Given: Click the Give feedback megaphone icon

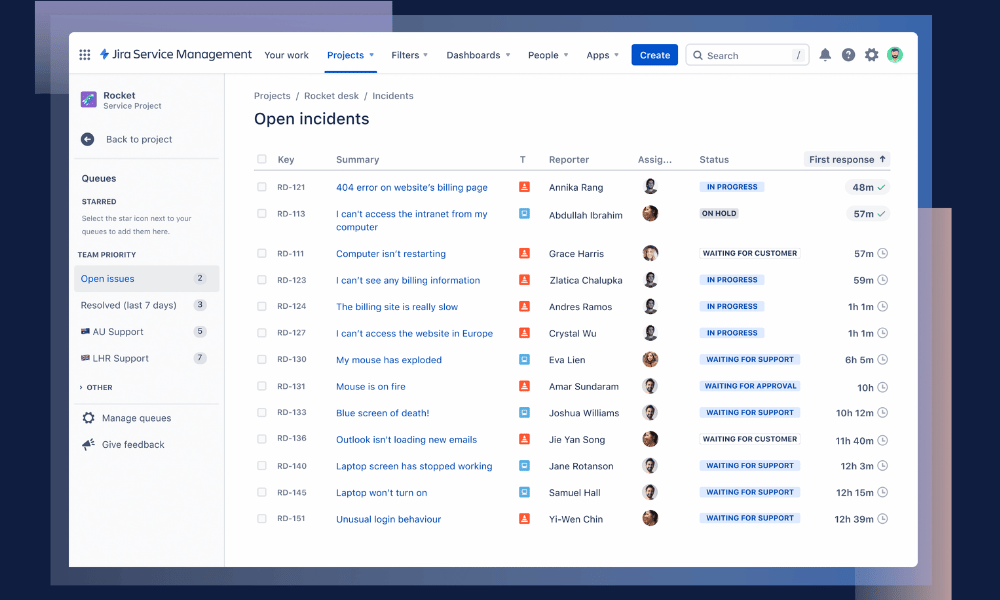Looking at the screenshot, I should point(88,444).
